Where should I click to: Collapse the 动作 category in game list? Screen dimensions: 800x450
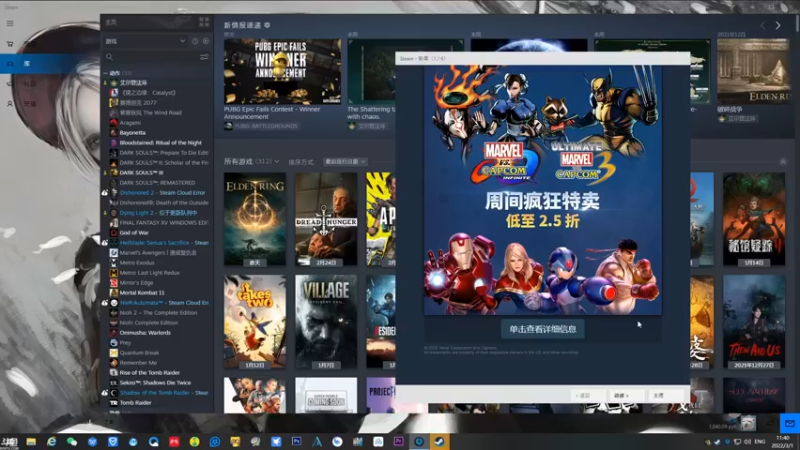[106, 73]
